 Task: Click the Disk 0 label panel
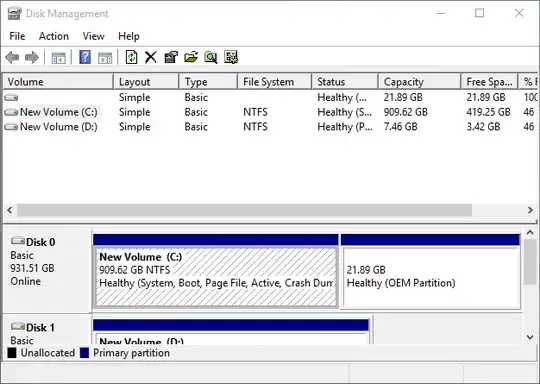coord(47,269)
